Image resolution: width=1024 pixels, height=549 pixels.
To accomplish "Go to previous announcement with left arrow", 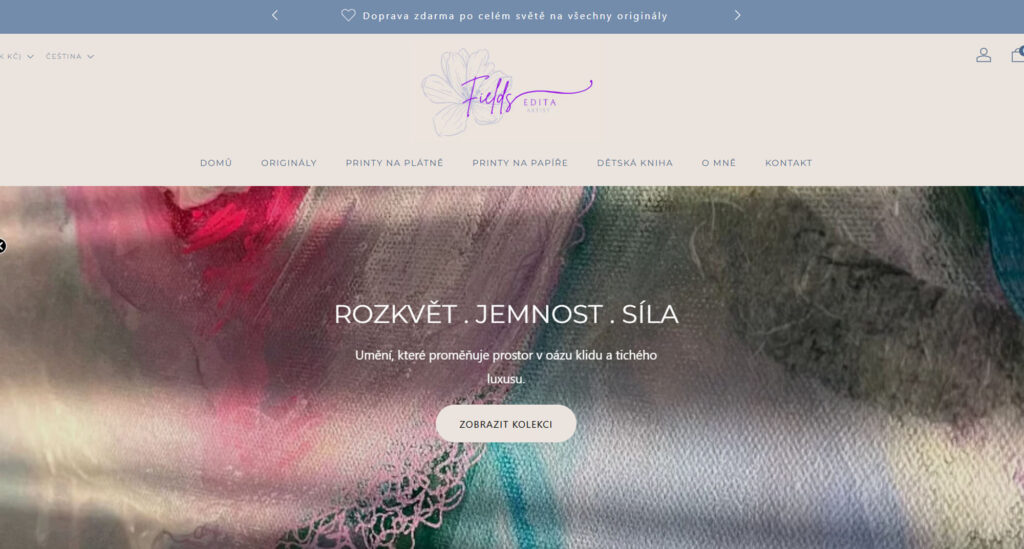I will click(275, 15).
